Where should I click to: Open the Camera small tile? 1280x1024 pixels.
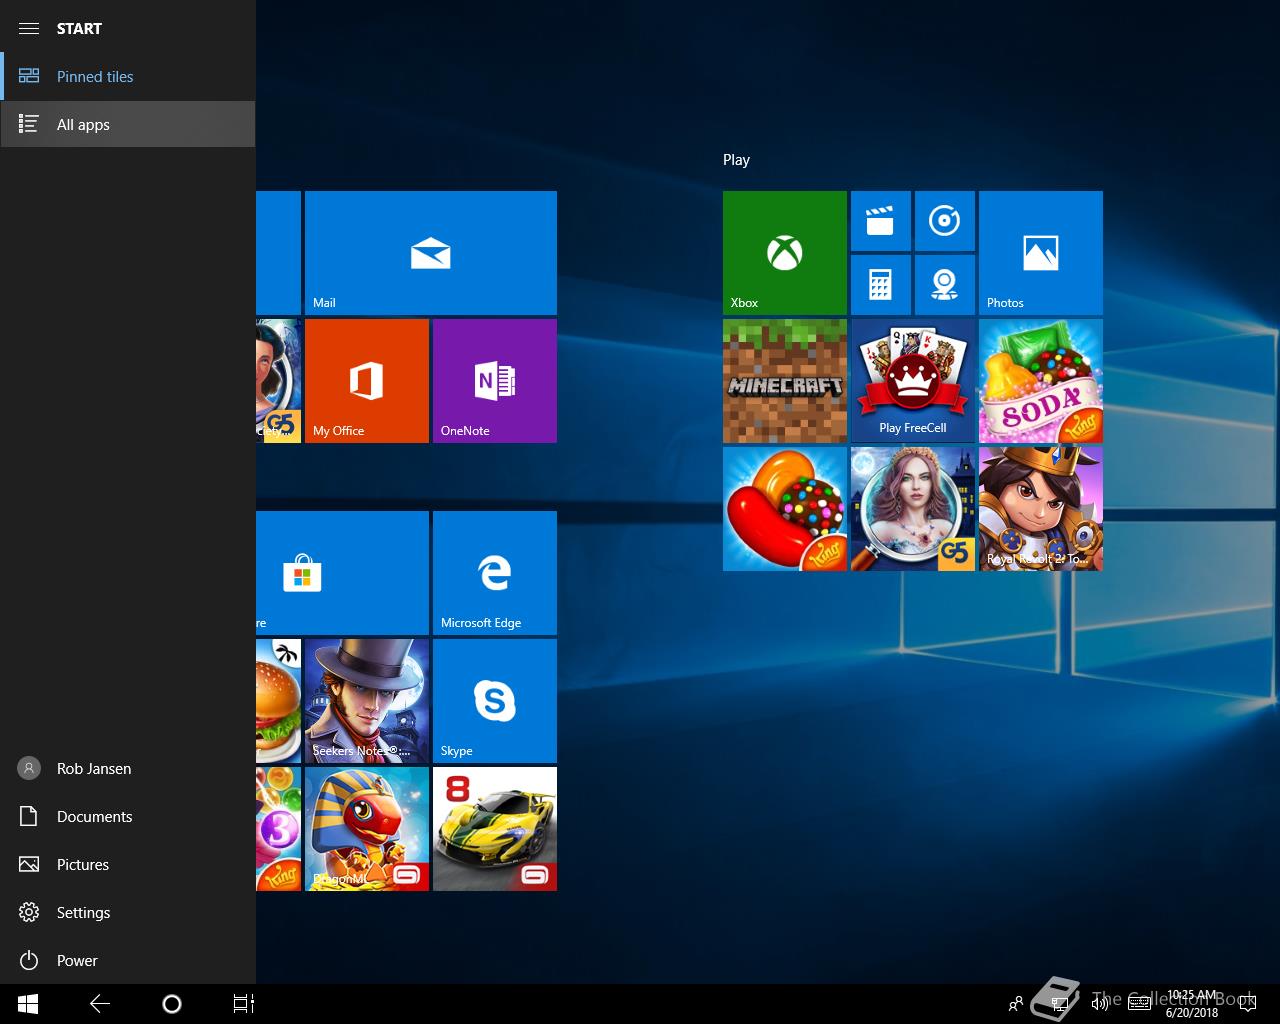(x=945, y=285)
